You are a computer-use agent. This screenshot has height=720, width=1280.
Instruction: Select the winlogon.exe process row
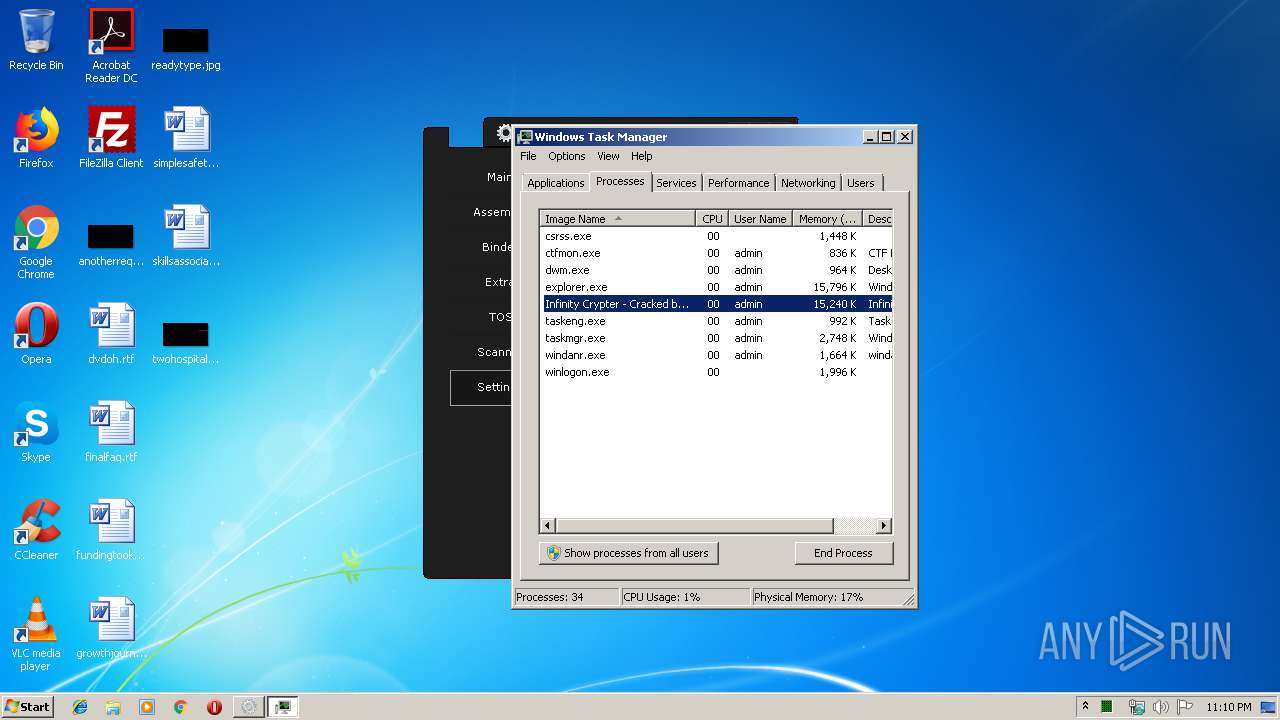pyautogui.click(x=716, y=372)
